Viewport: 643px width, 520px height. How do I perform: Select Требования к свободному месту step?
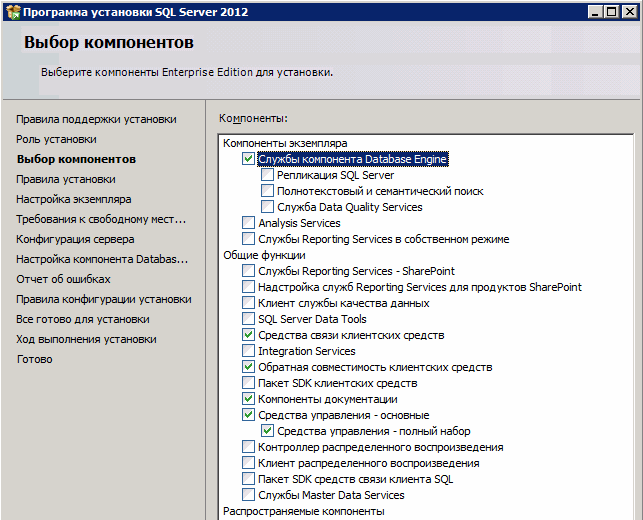[x=101, y=219]
